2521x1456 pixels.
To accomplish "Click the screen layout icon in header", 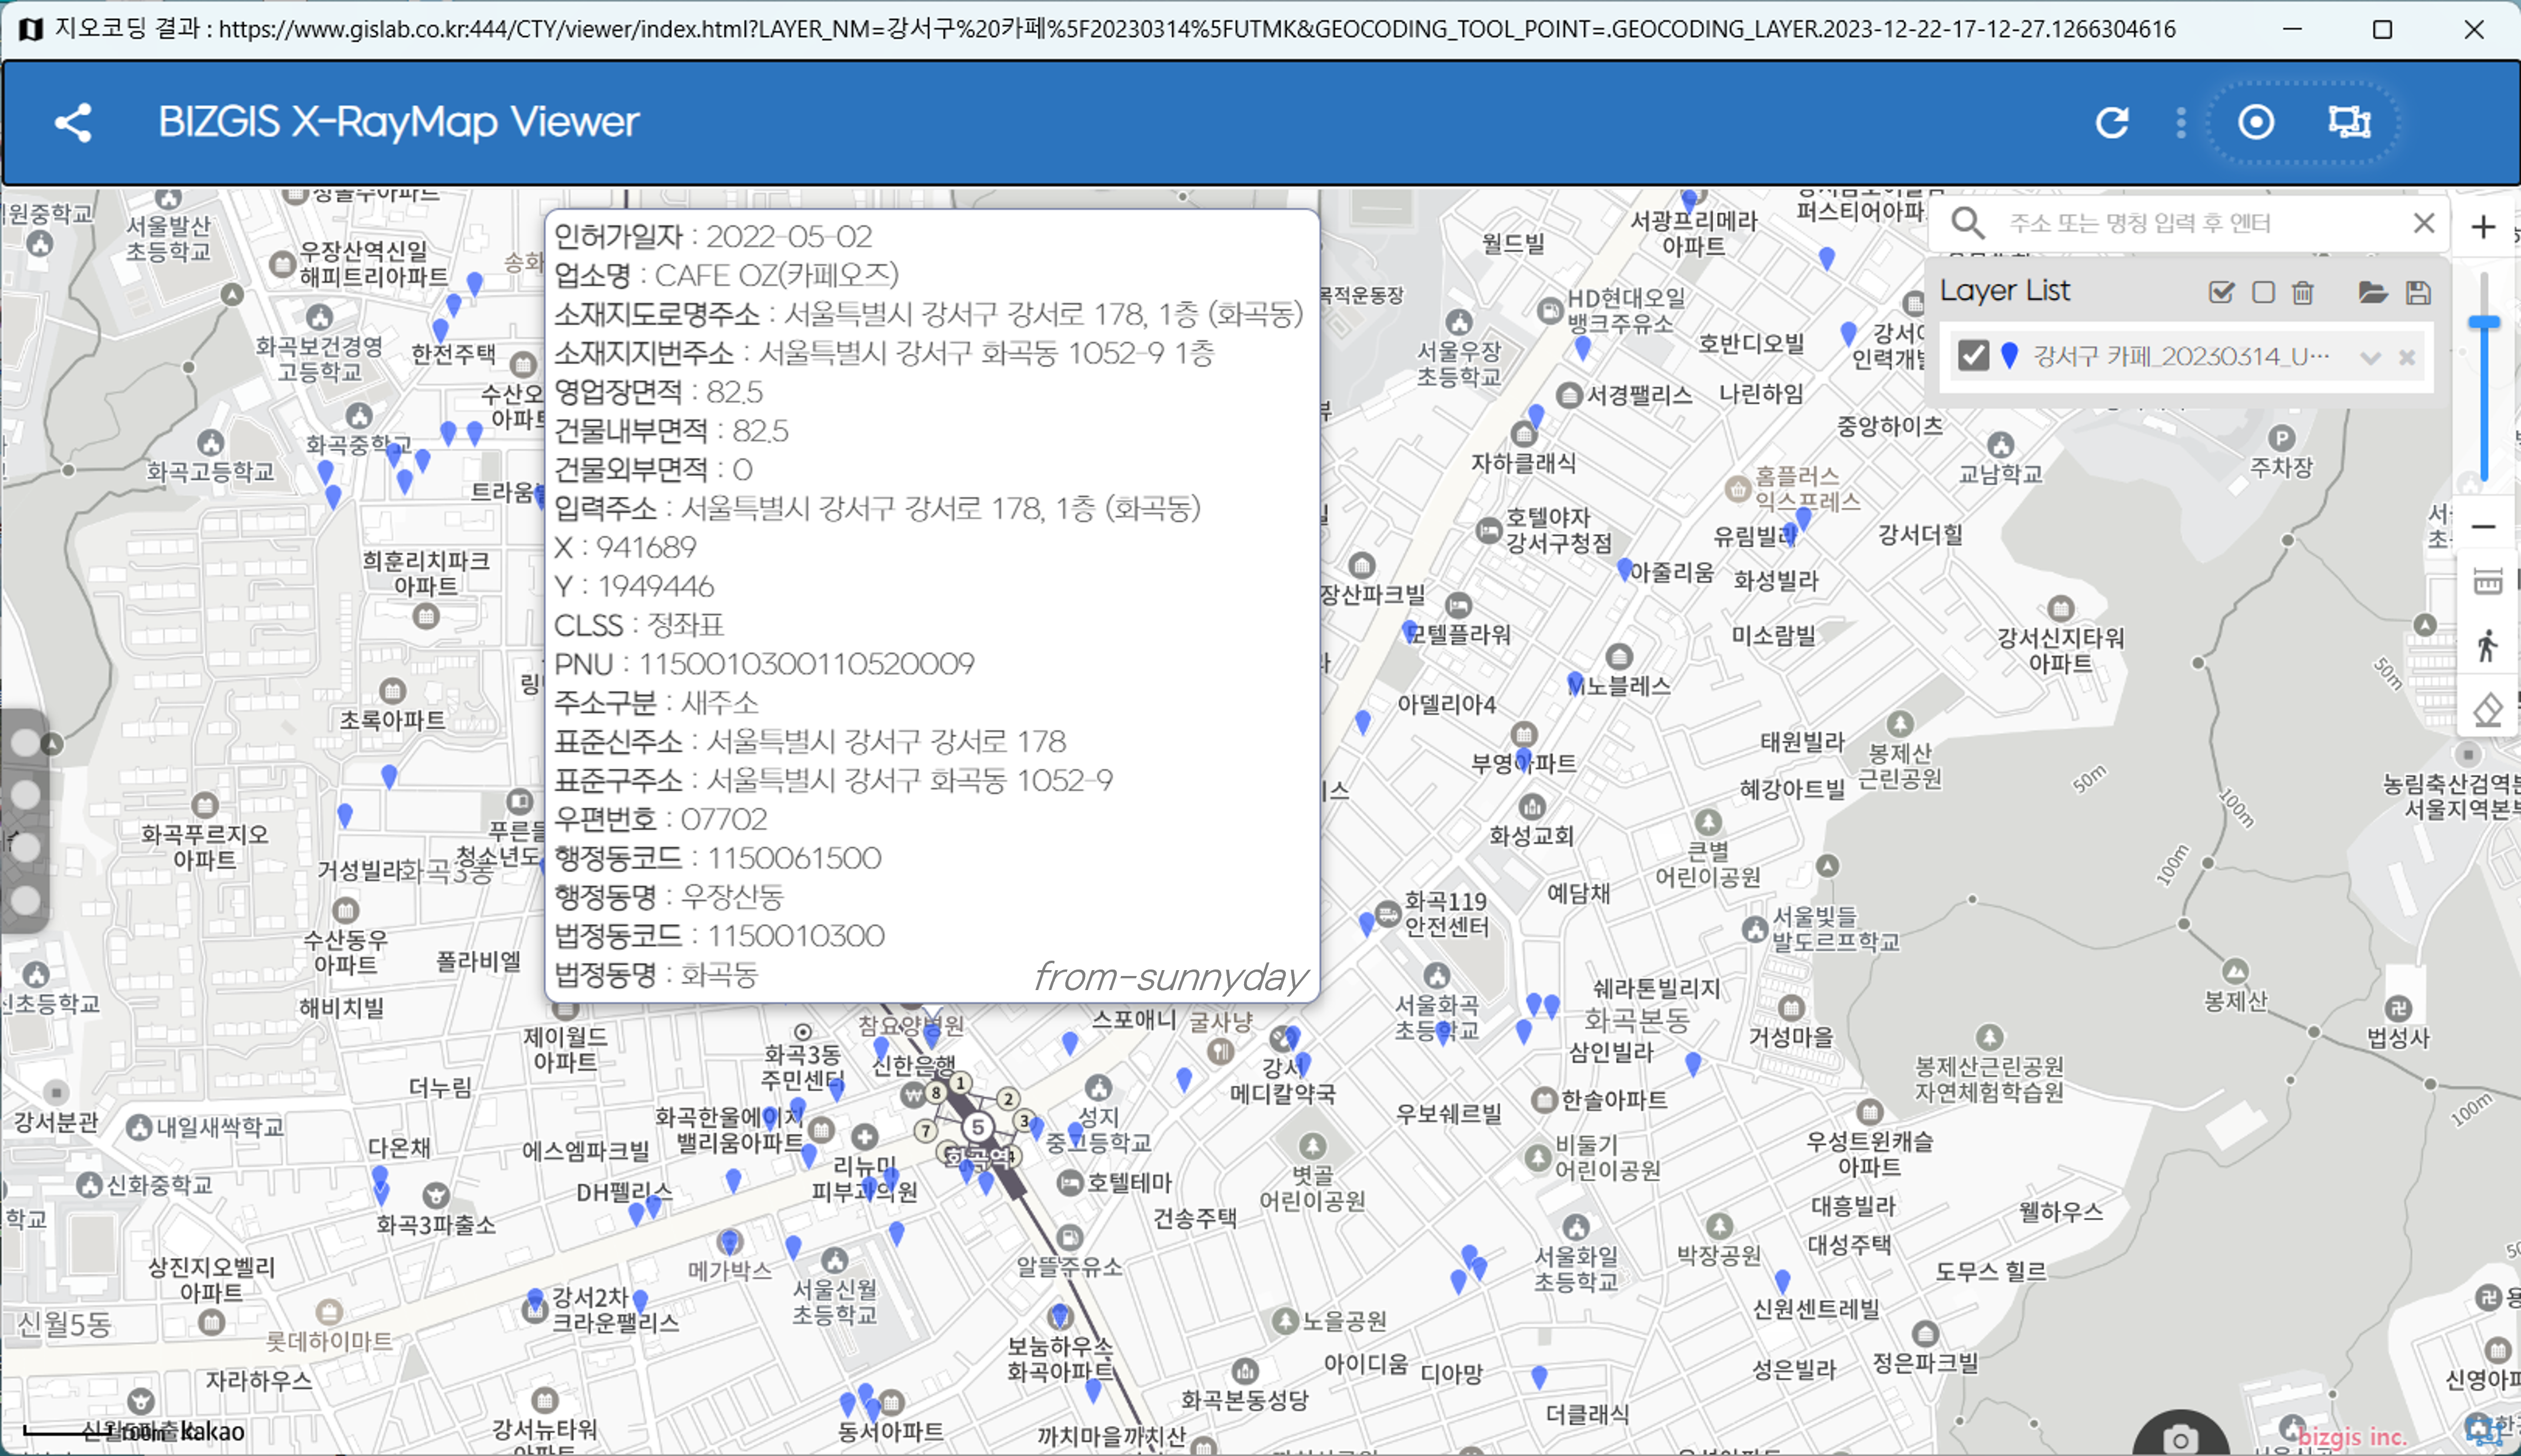I will tap(2349, 122).
